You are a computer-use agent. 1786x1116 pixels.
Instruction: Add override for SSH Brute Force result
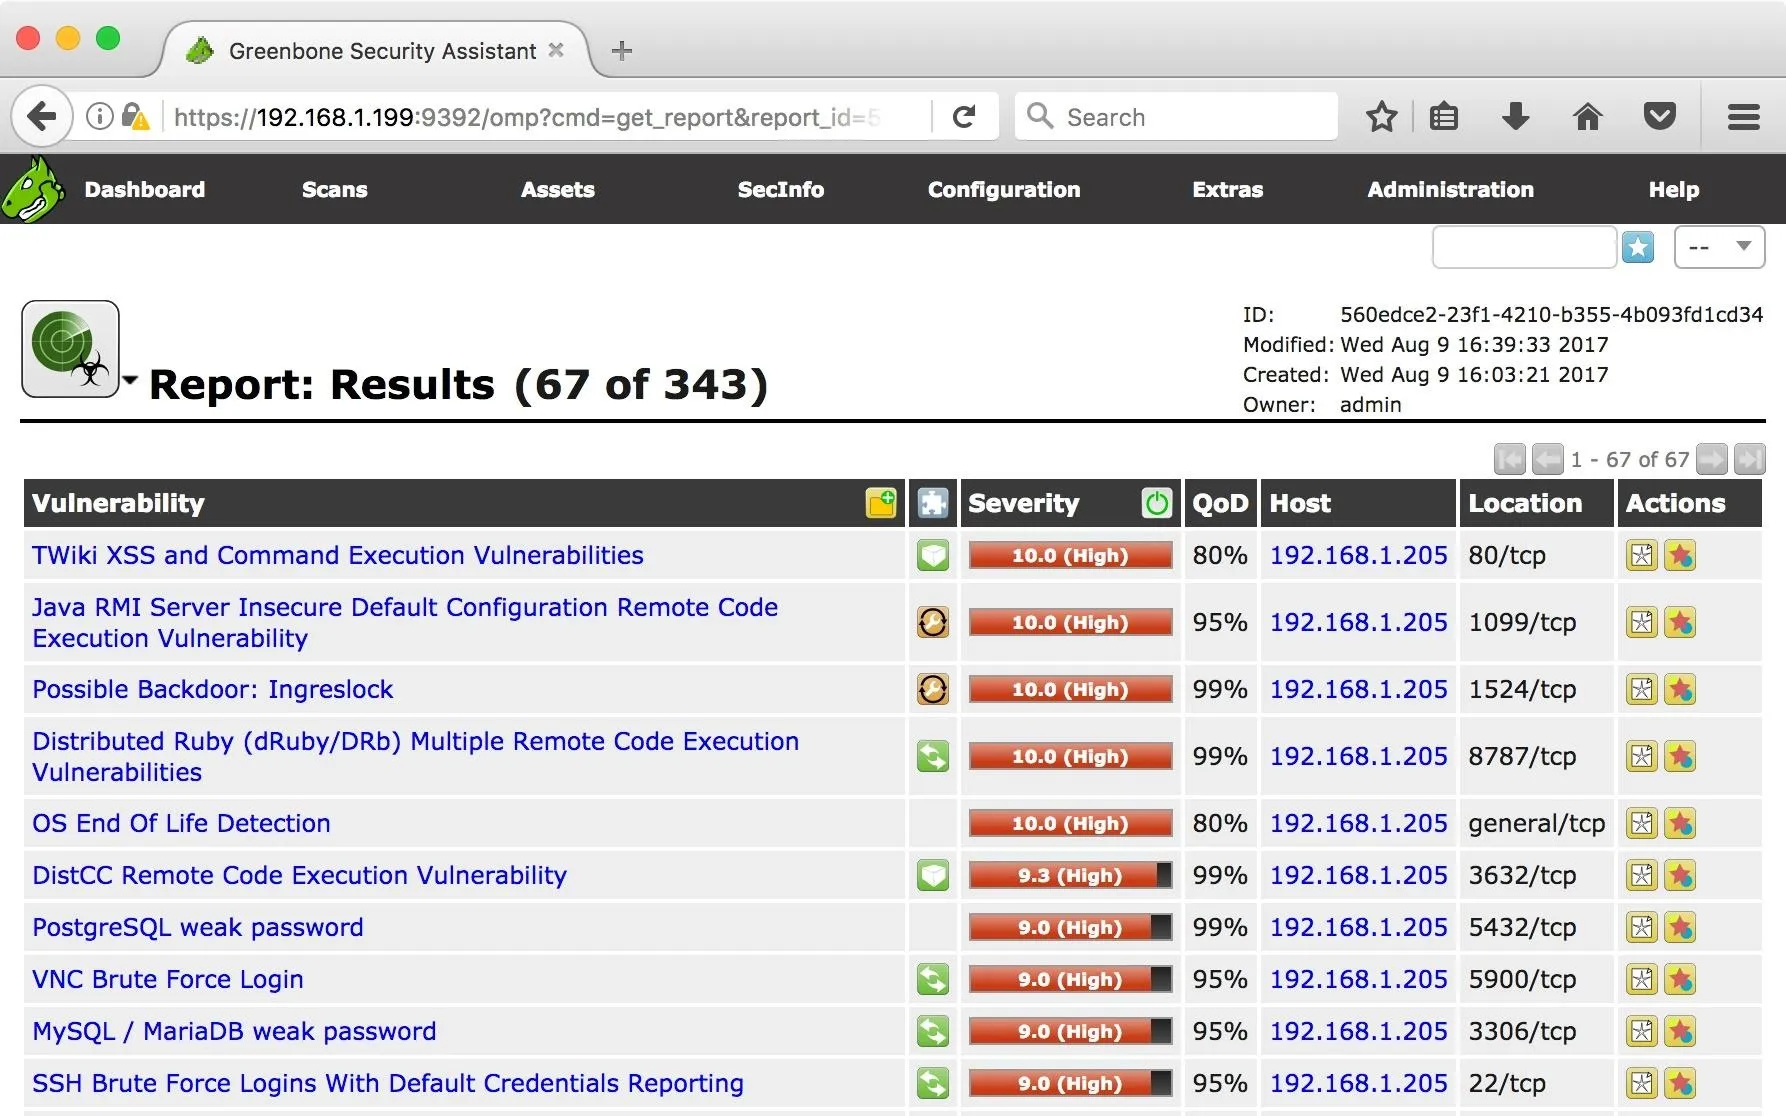1680,1083
